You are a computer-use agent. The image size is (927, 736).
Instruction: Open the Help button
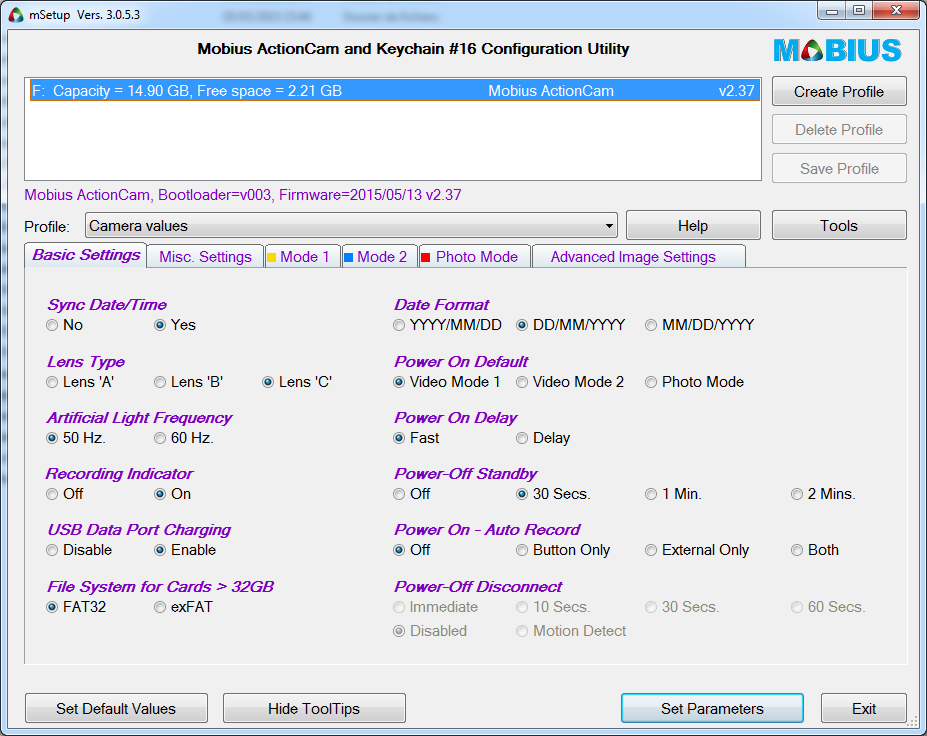click(x=693, y=226)
